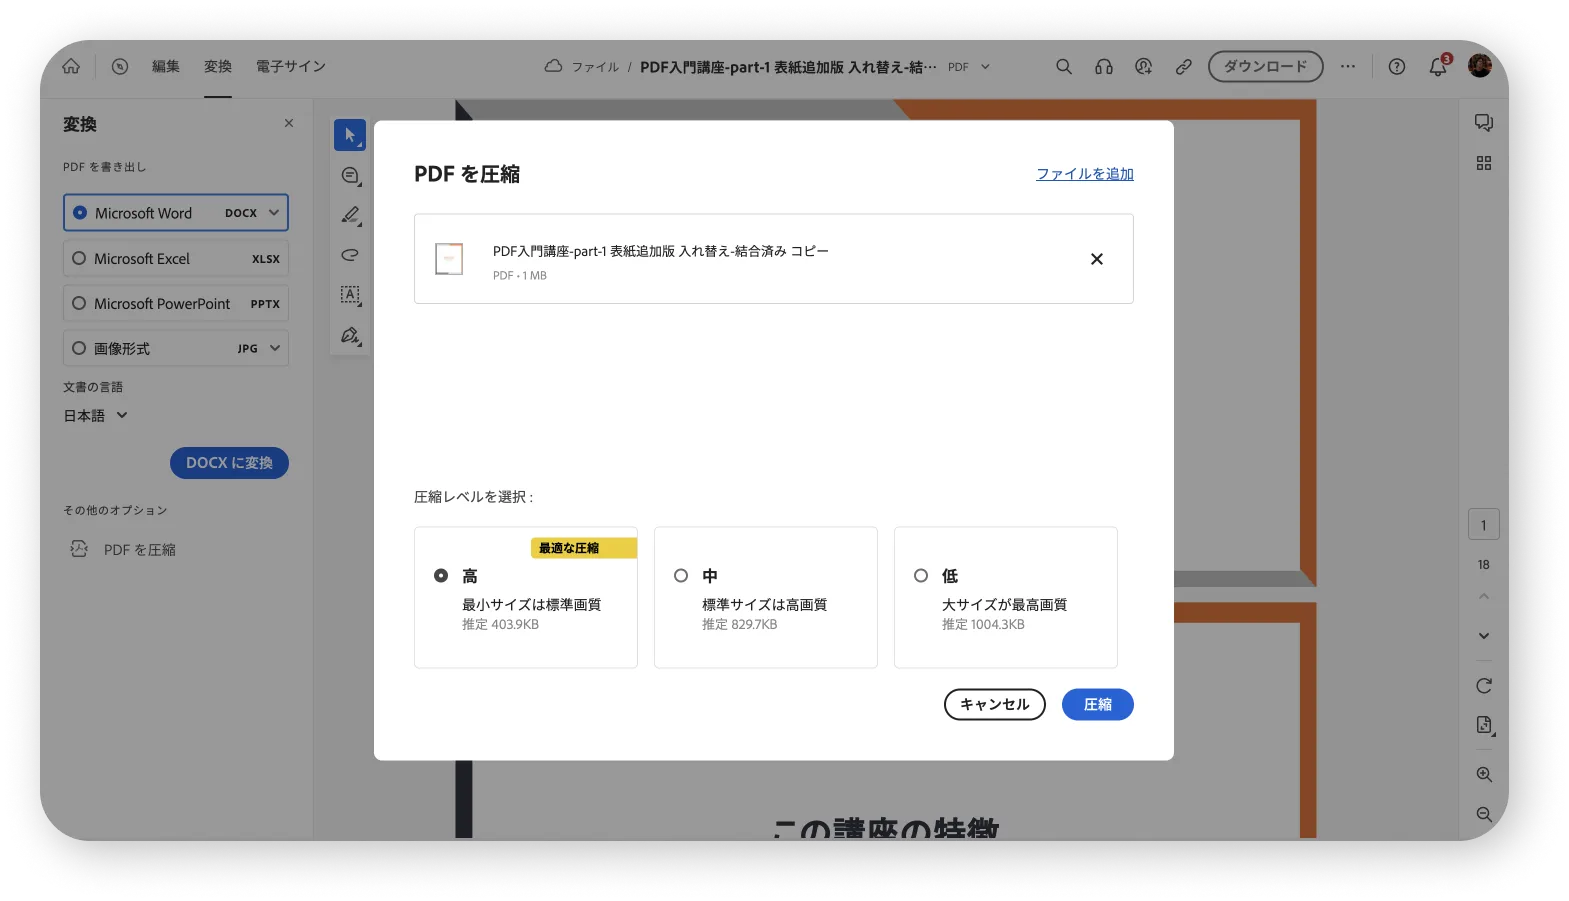This screenshot has width=1569, height=901.
Task: Open the 編集 menu
Action: point(166,66)
